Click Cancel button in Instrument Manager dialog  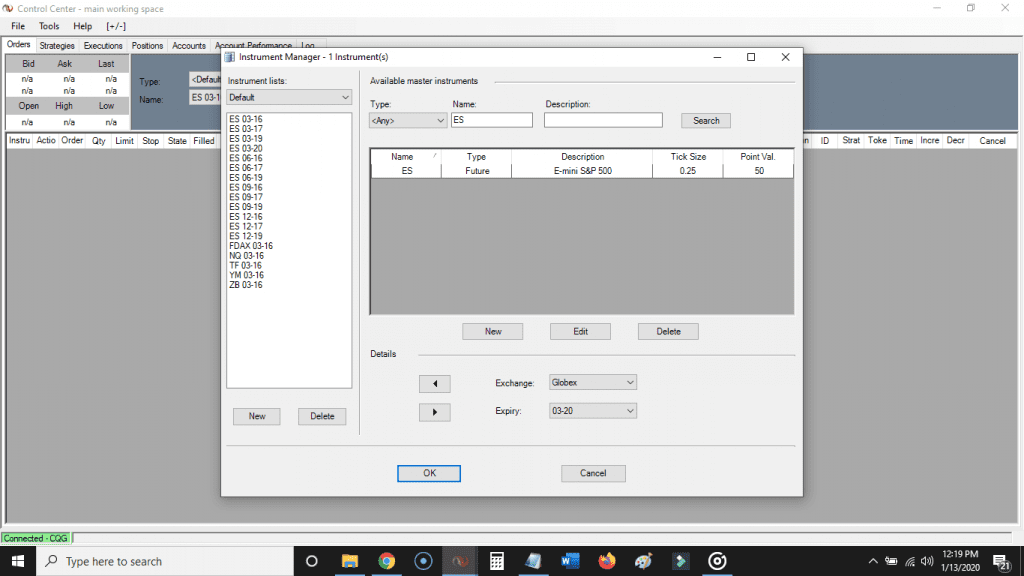(593, 473)
